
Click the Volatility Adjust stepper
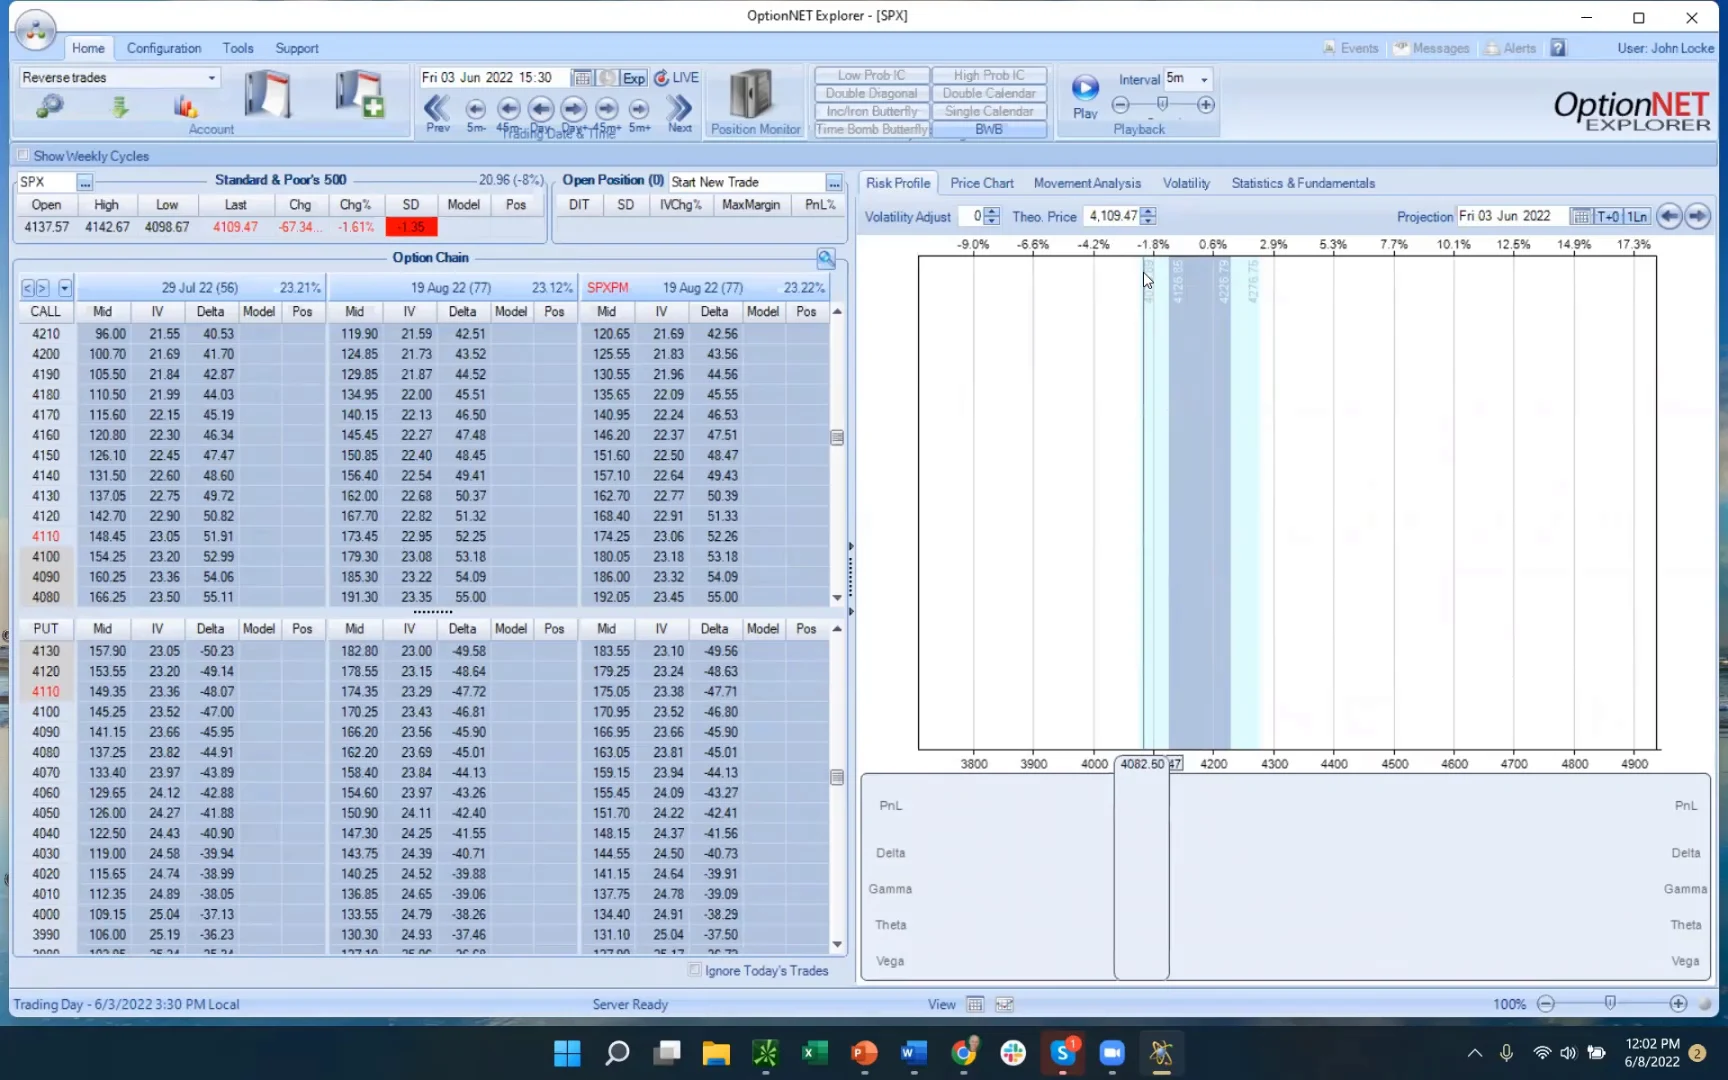point(991,216)
